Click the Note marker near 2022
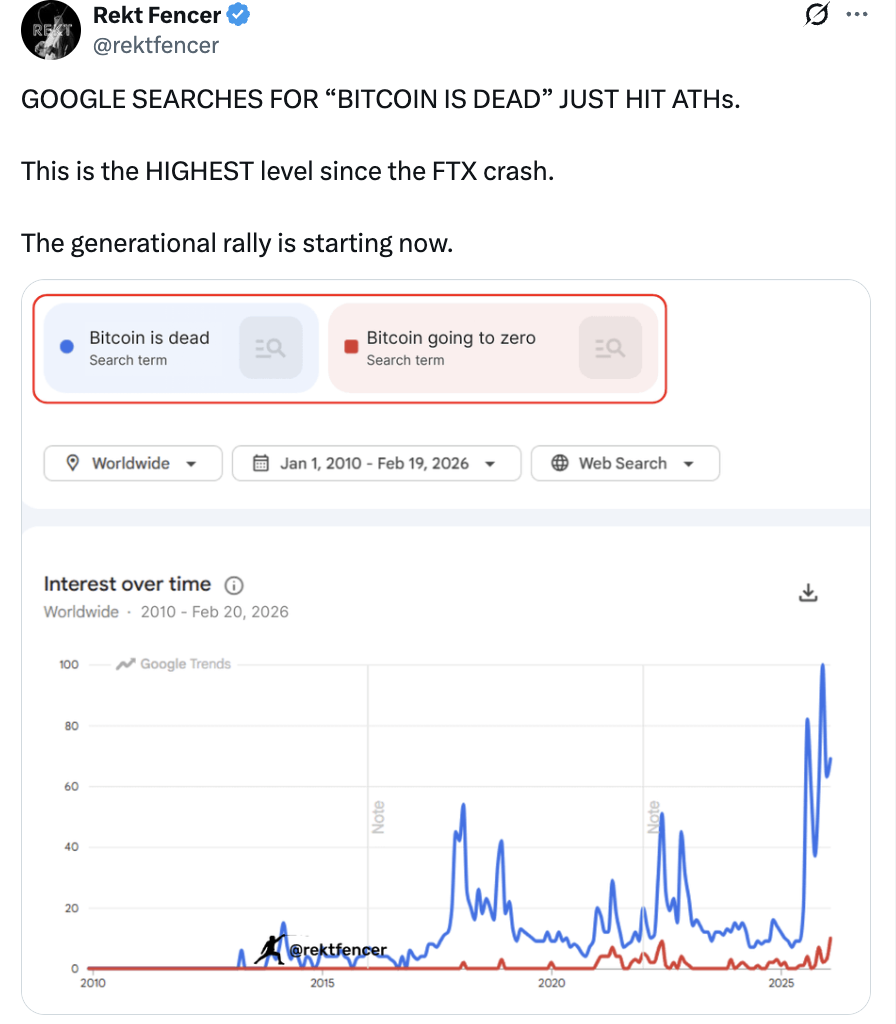The width and height of the screenshot is (896, 1024). (654, 817)
